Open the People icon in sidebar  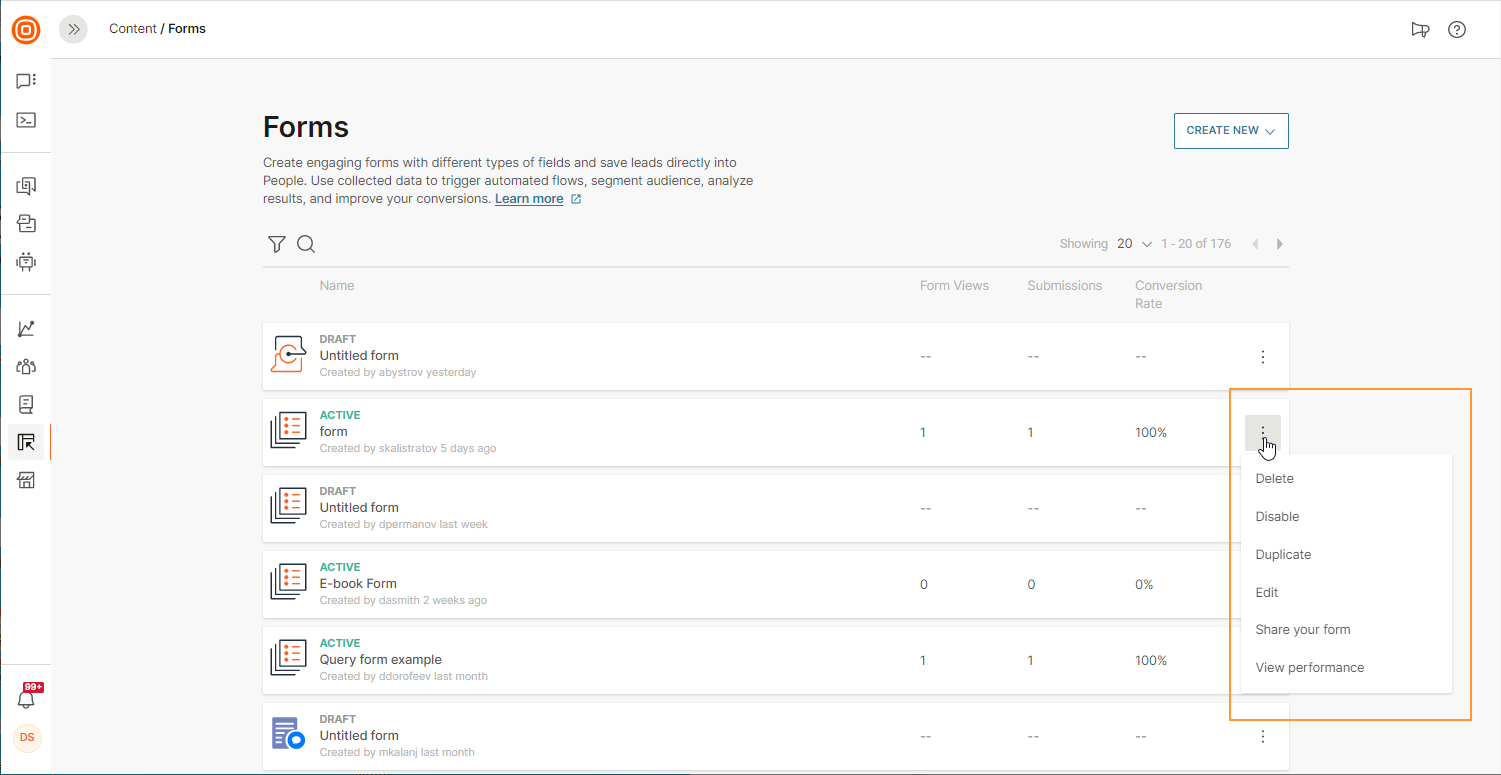pyautogui.click(x=26, y=366)
